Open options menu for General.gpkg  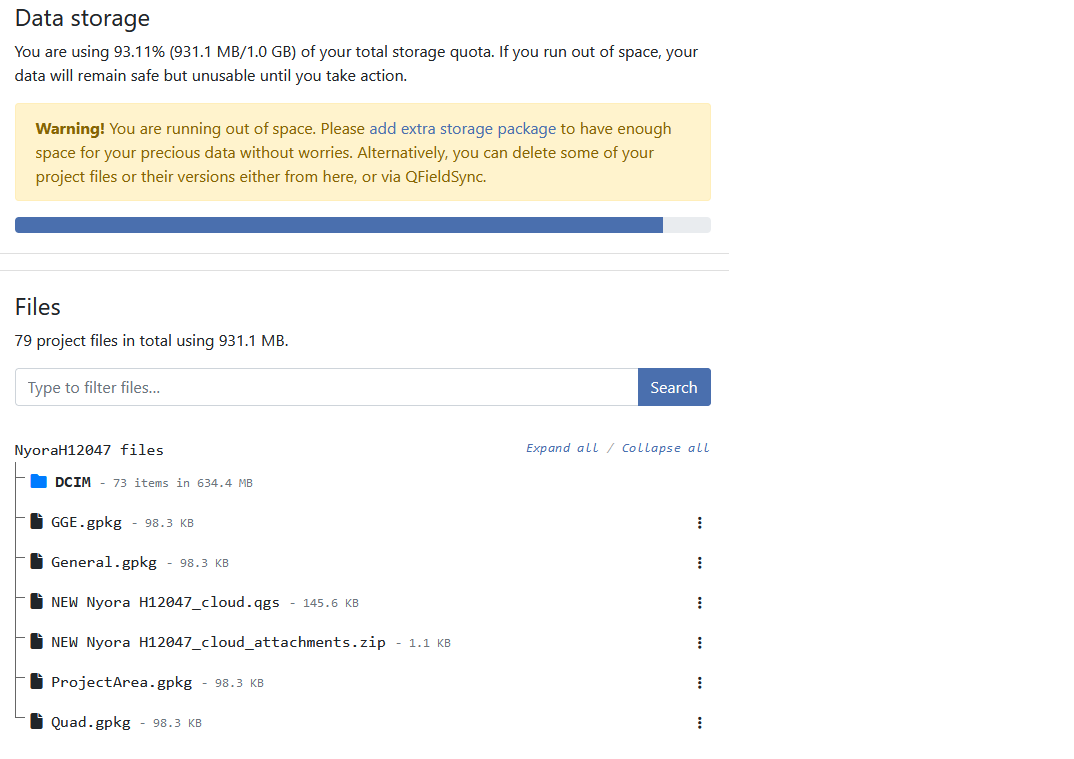point(699,562)
